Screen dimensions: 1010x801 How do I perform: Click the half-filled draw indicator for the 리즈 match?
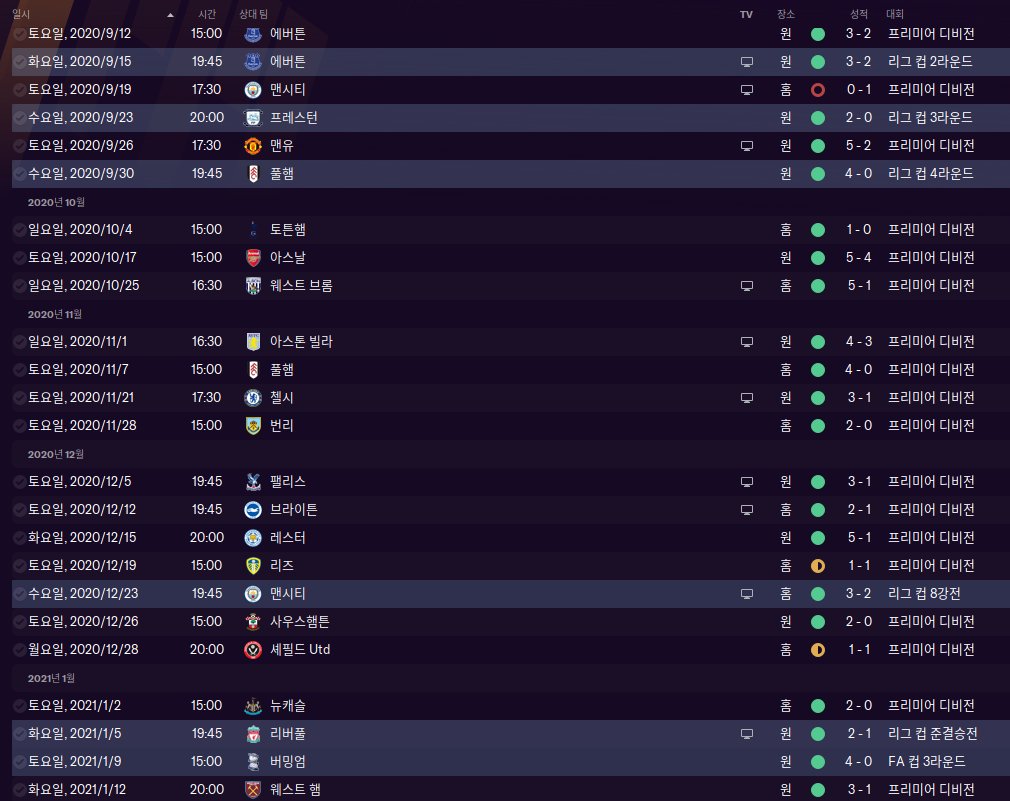(x=818, y=565)
